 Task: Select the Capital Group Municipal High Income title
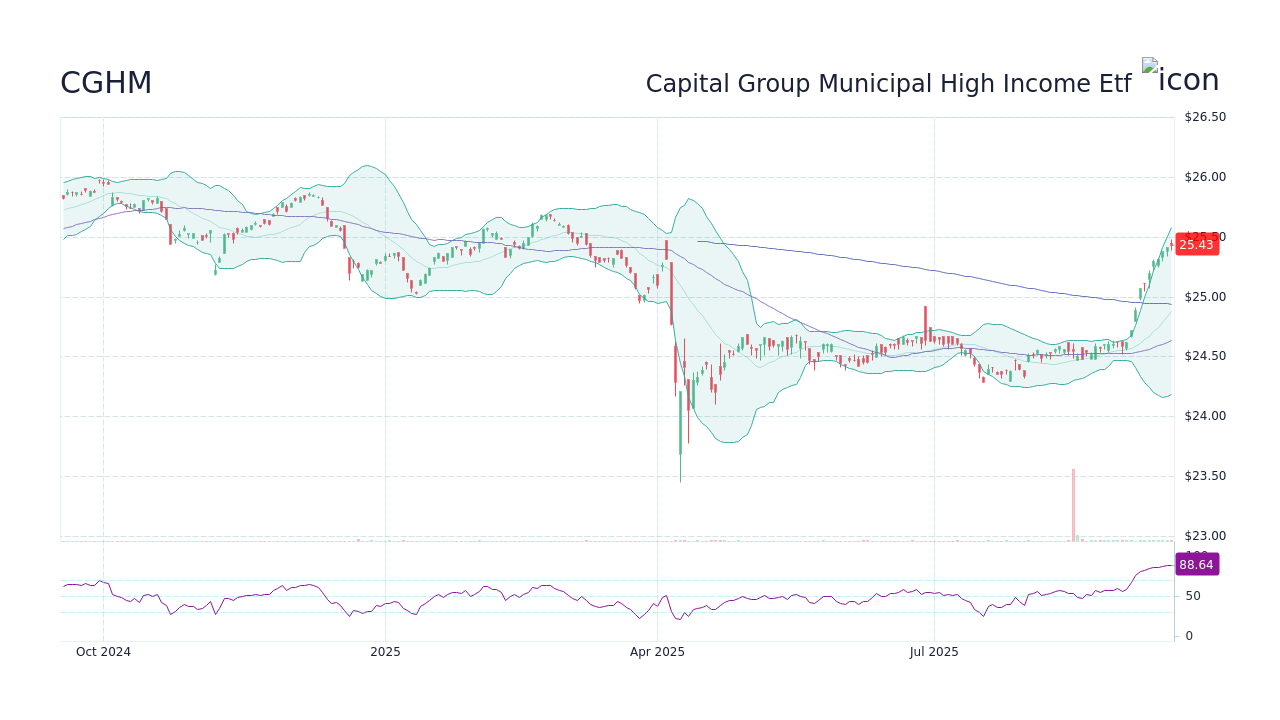click(888, 83)
